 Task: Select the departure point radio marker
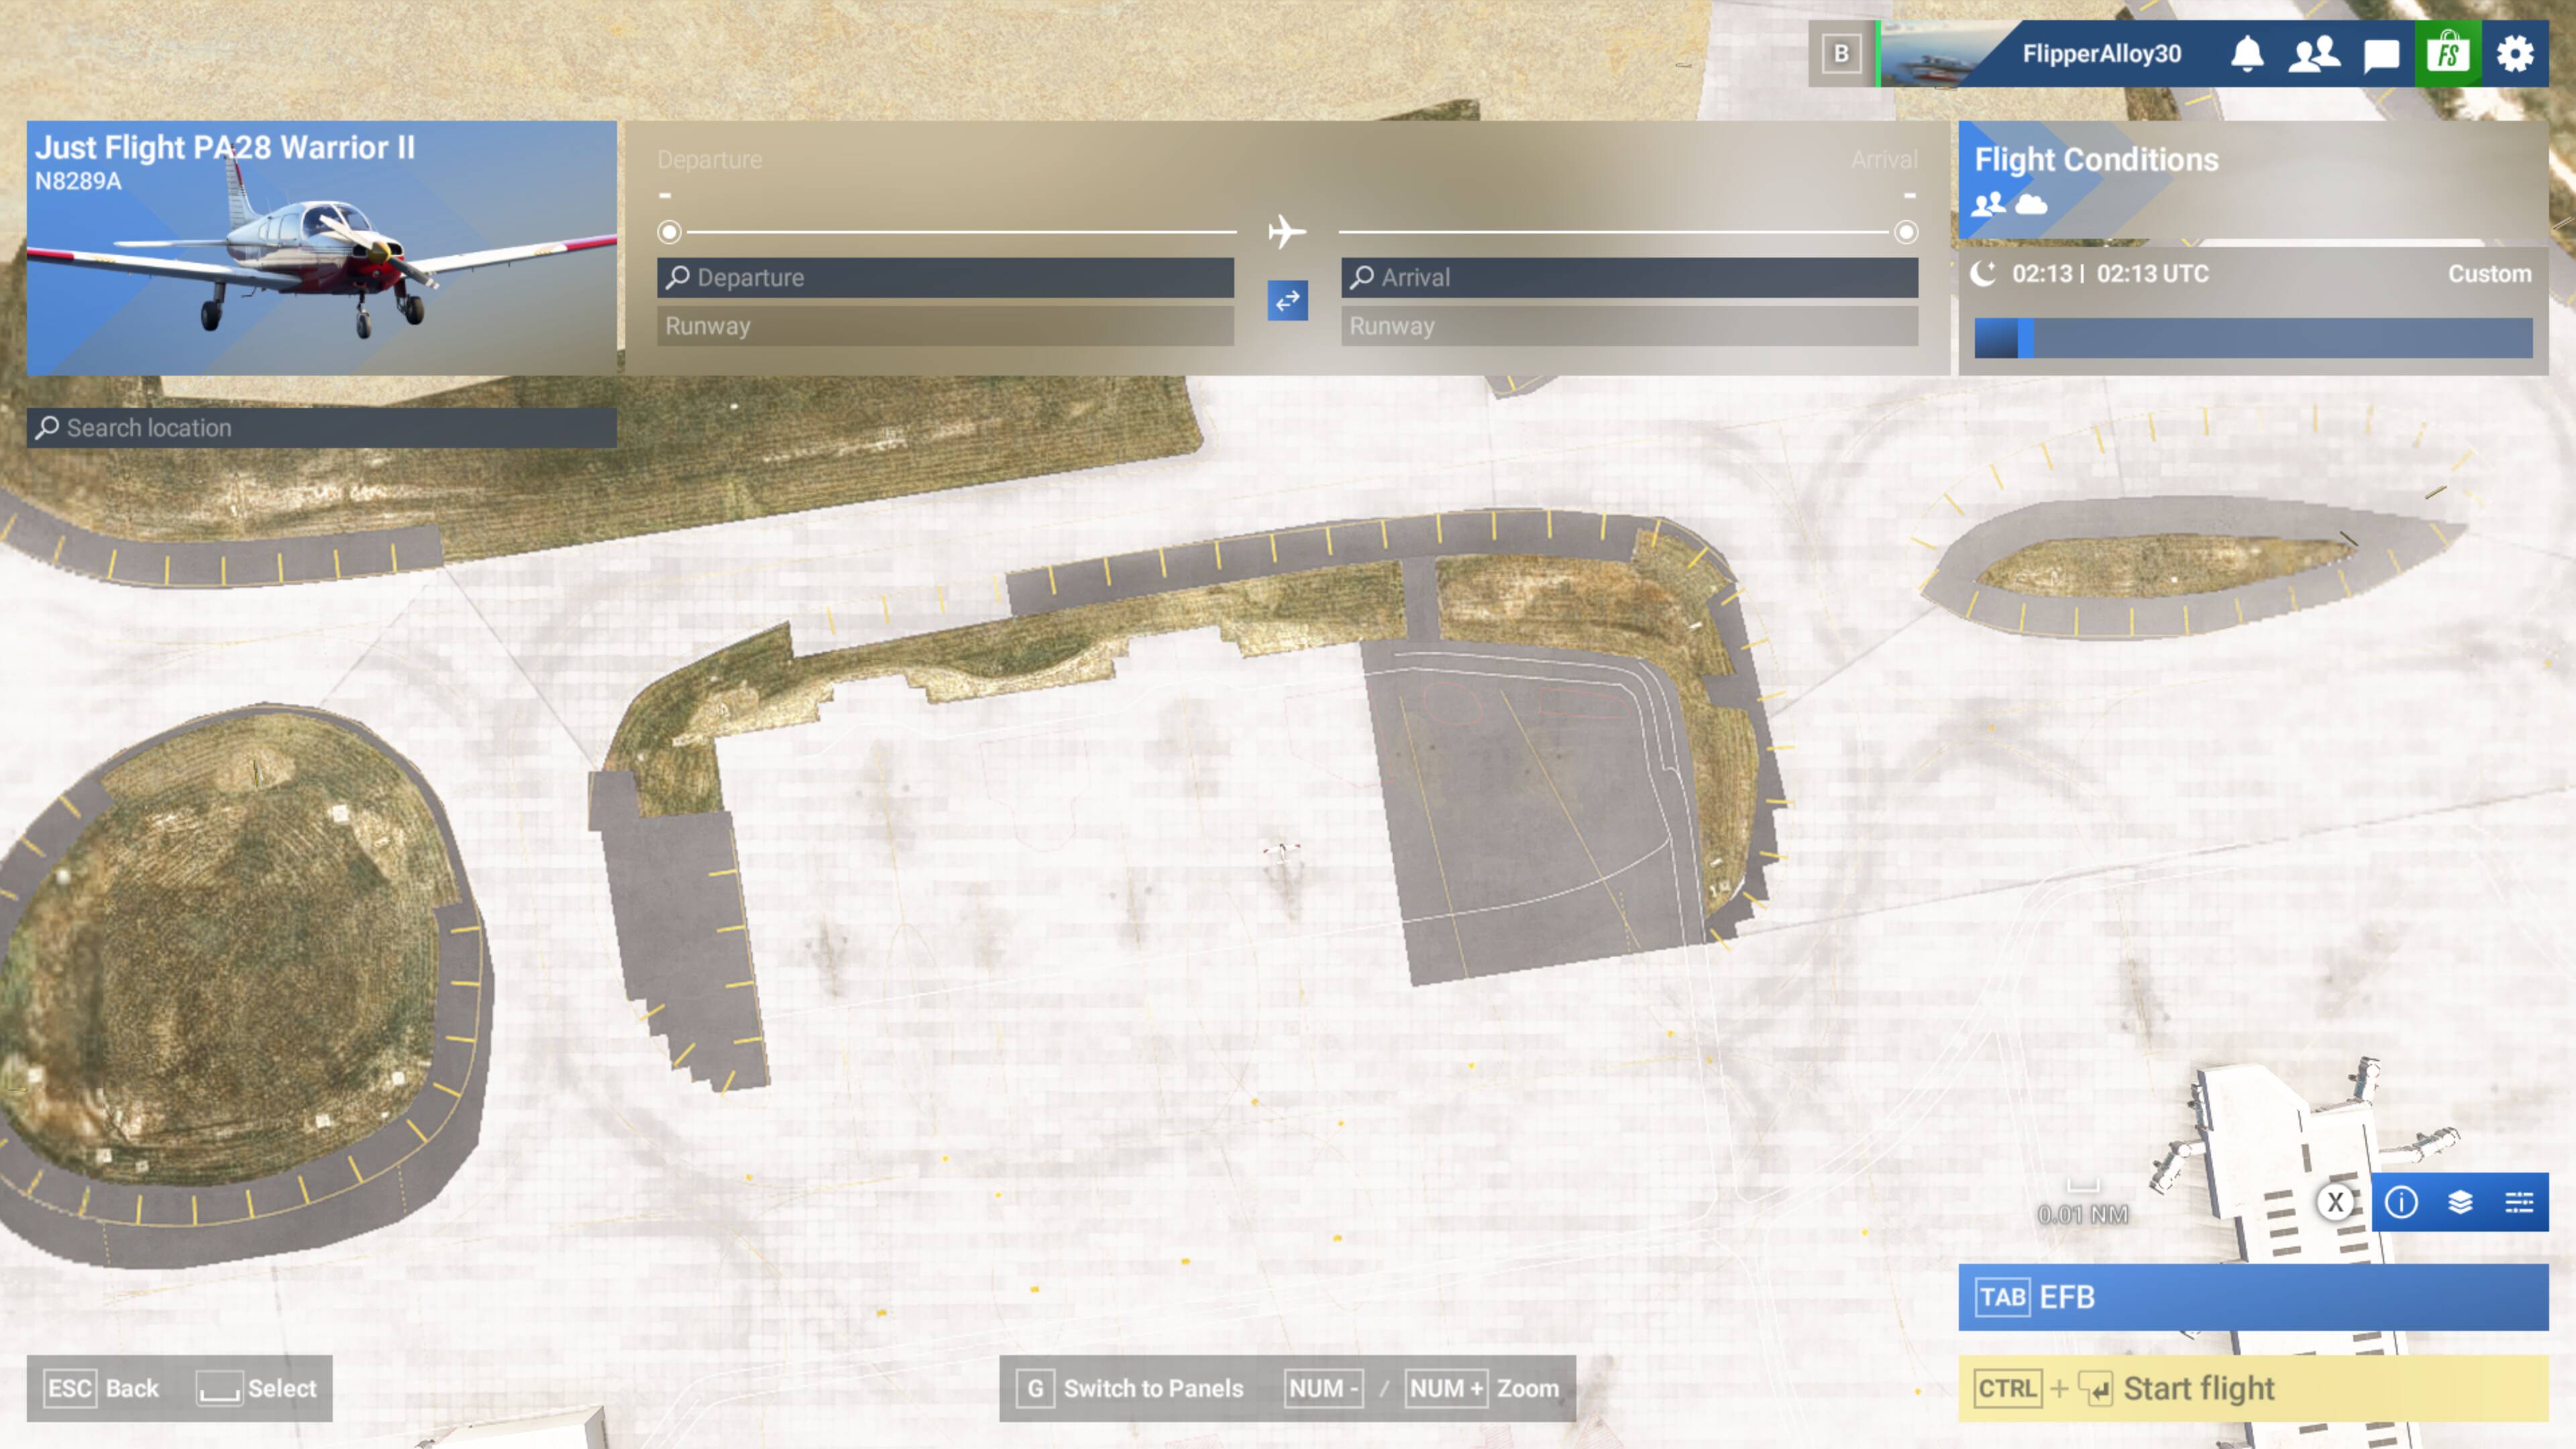tap(669, 233)
